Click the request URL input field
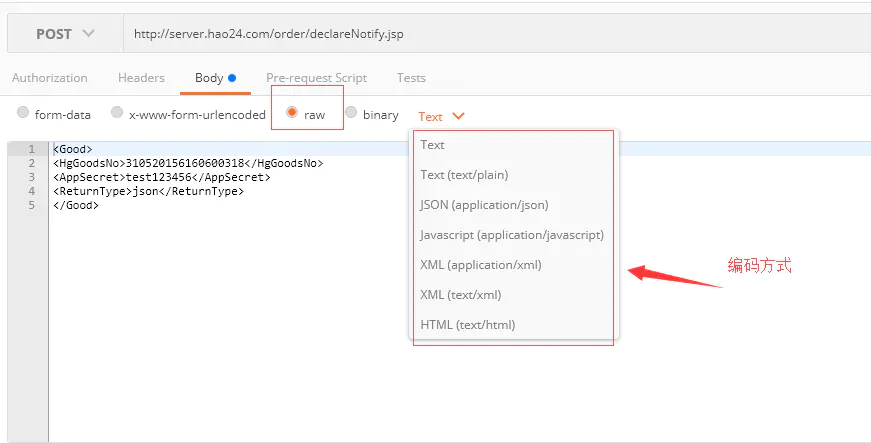The image size is (871, 443). point(497,34)
